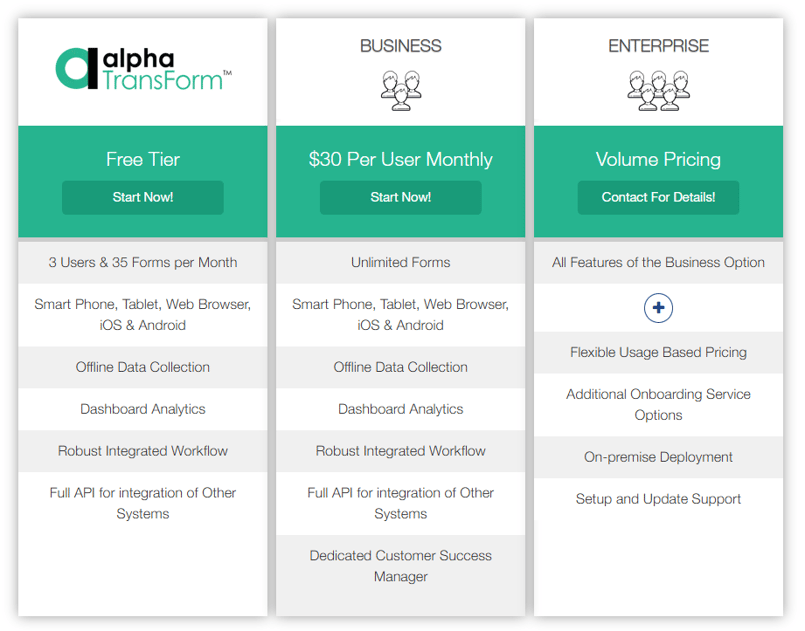Select 'On-premise Deployment' under Enterprise
Screen dimensions: 805x631
coord(658,457)
